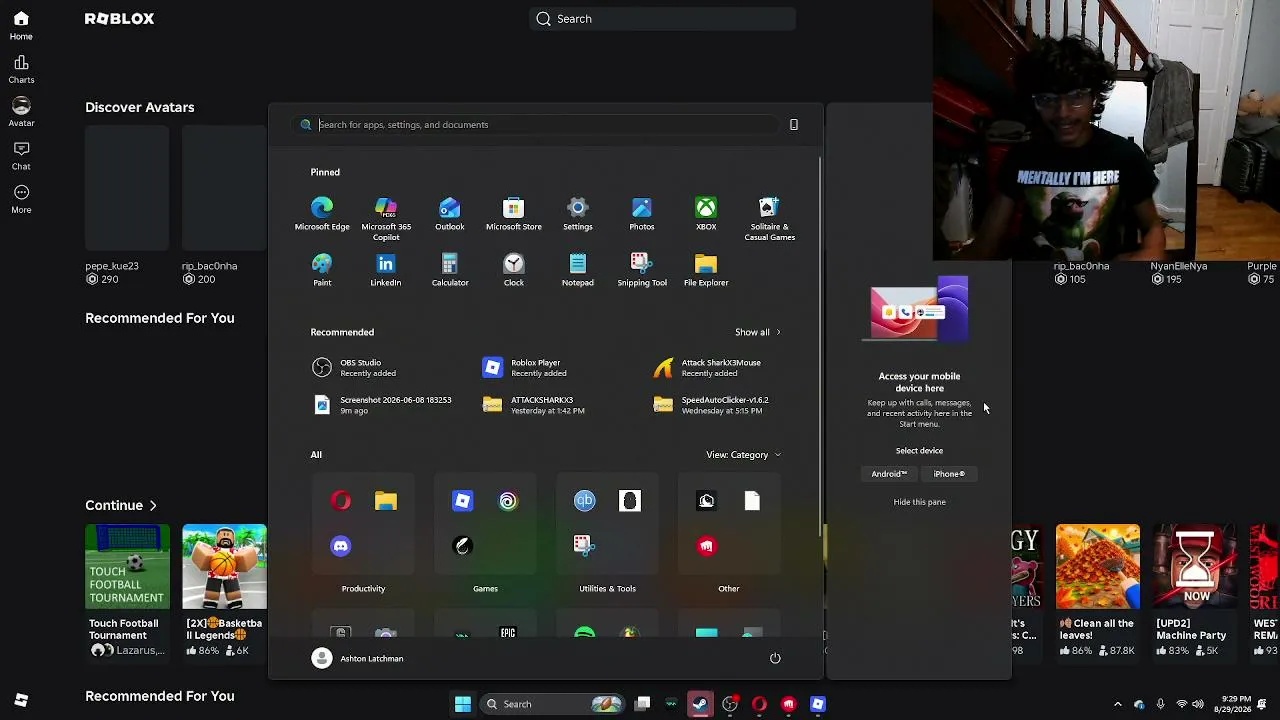Image resolution: width=1280 pixels, height=720 pixels.
Task: Open Discord in the Productivity group
Action: tap(341, 546)
